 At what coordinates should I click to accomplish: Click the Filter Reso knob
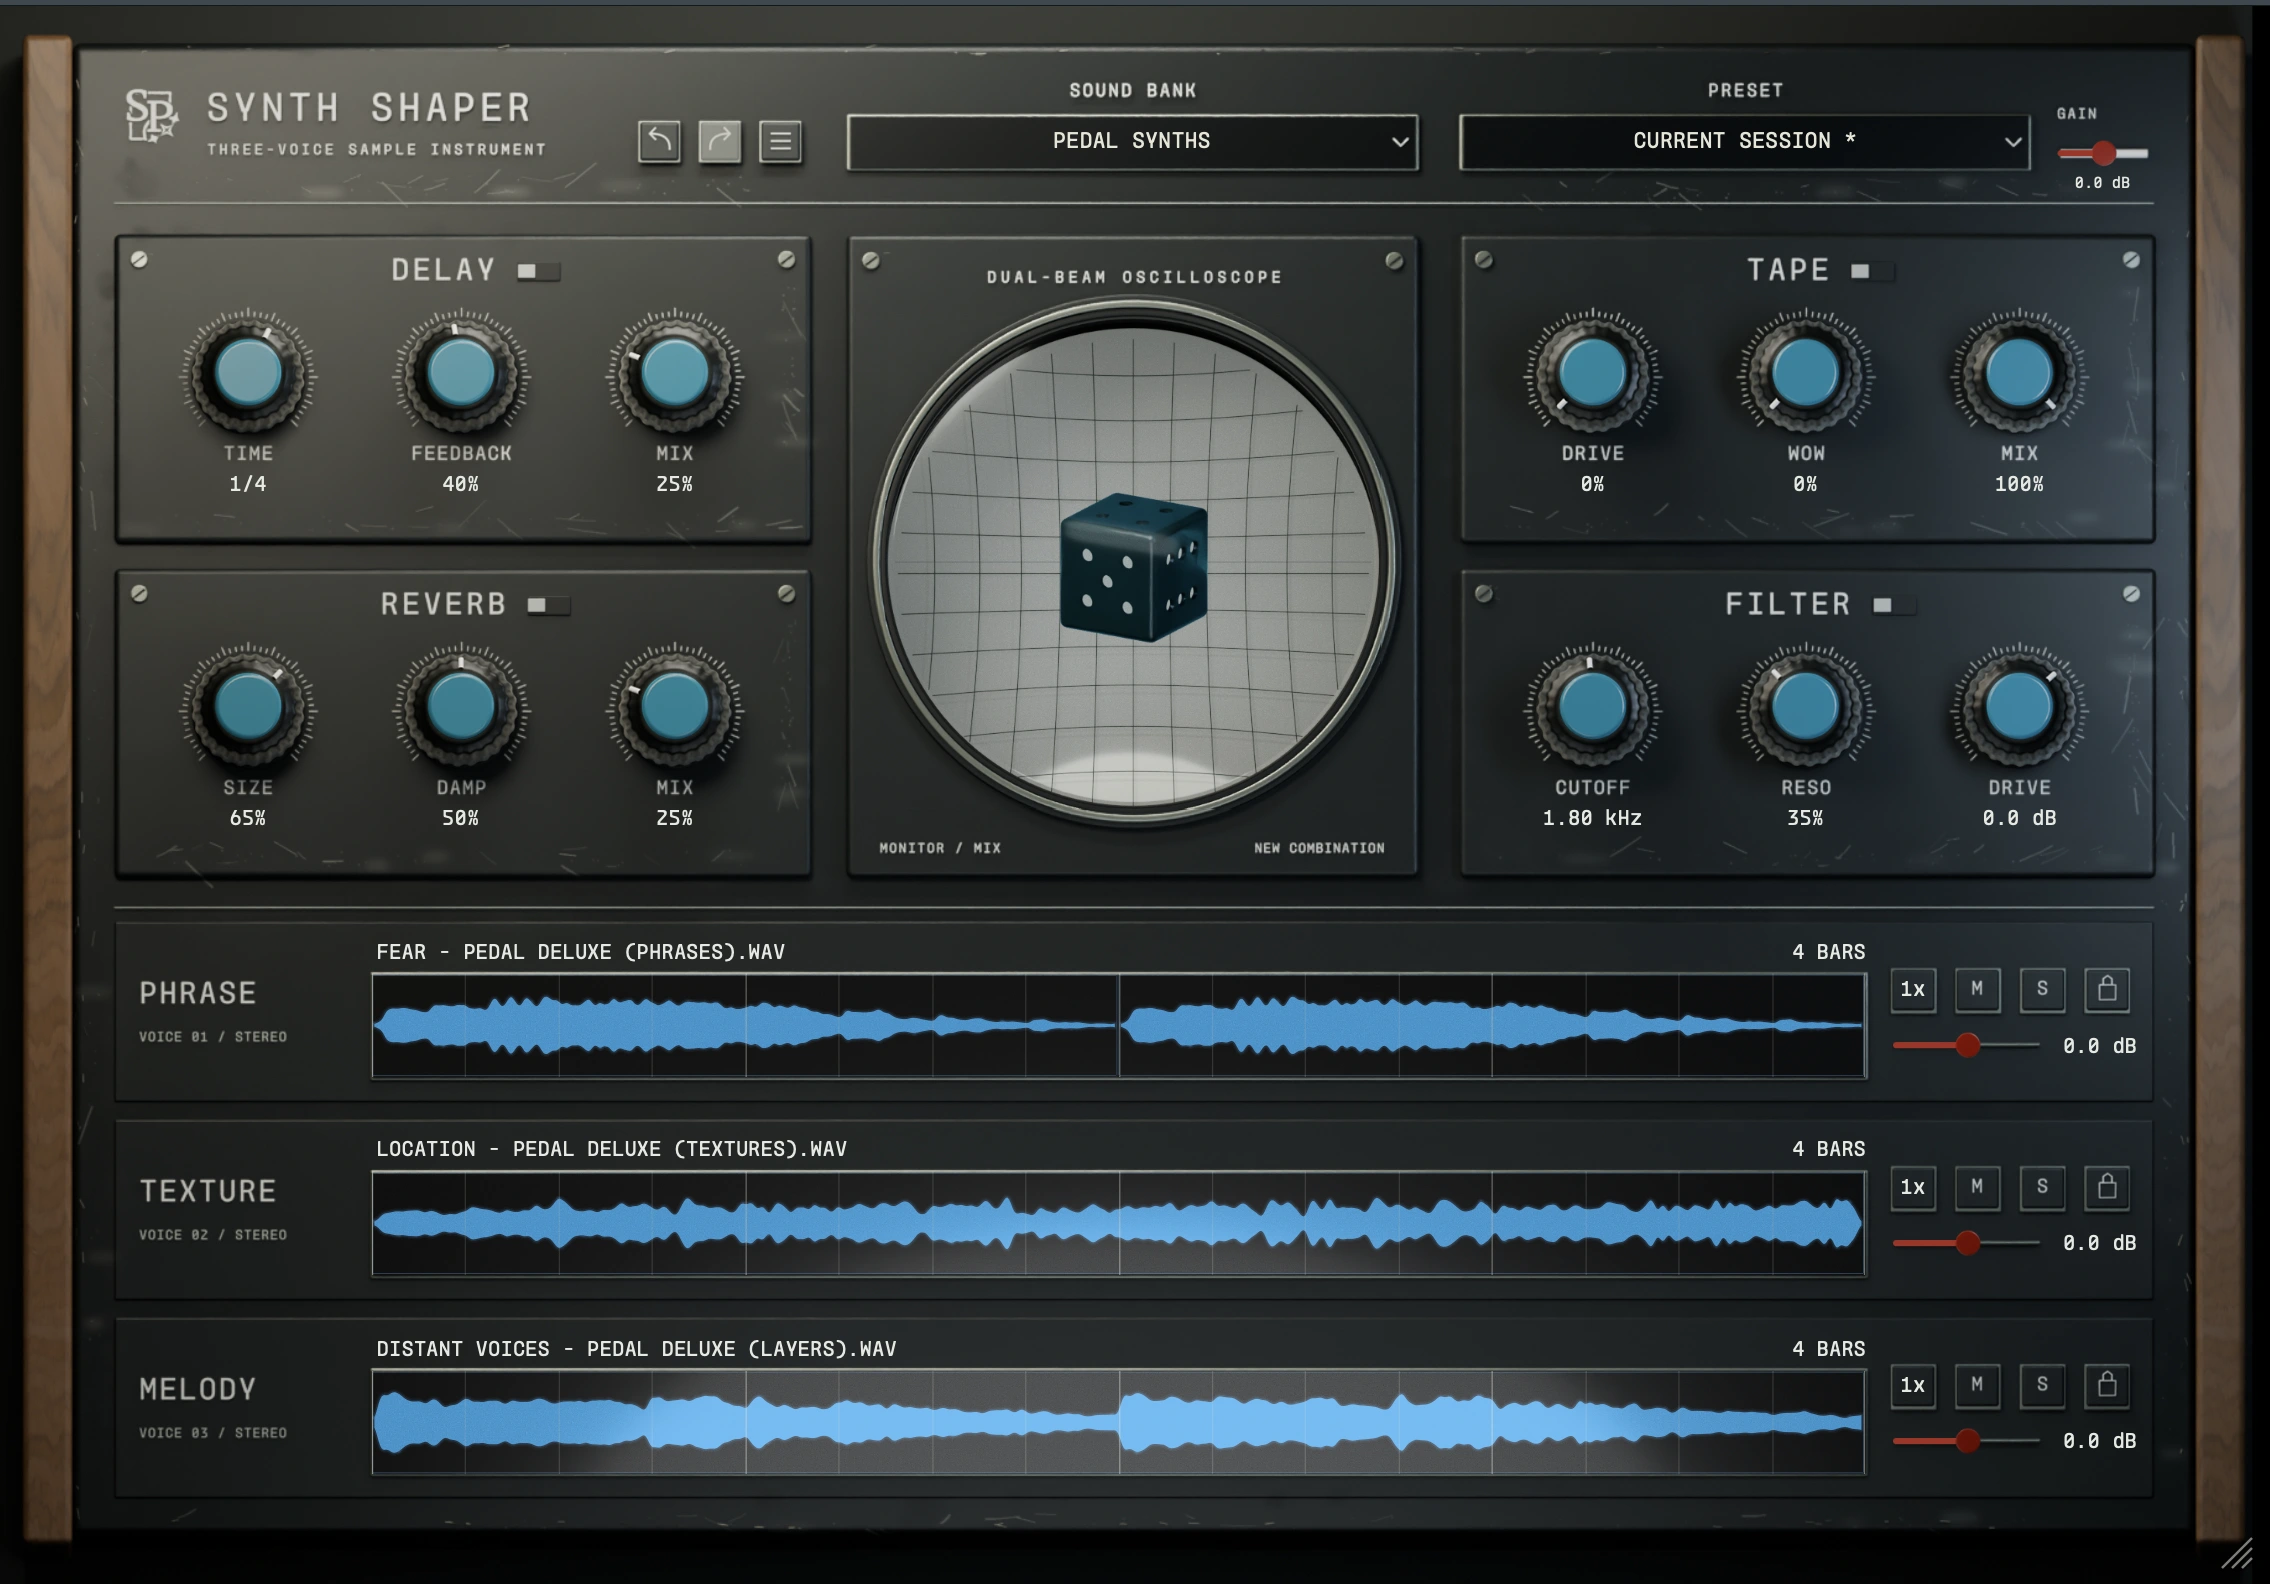(x=1805, y=707)
